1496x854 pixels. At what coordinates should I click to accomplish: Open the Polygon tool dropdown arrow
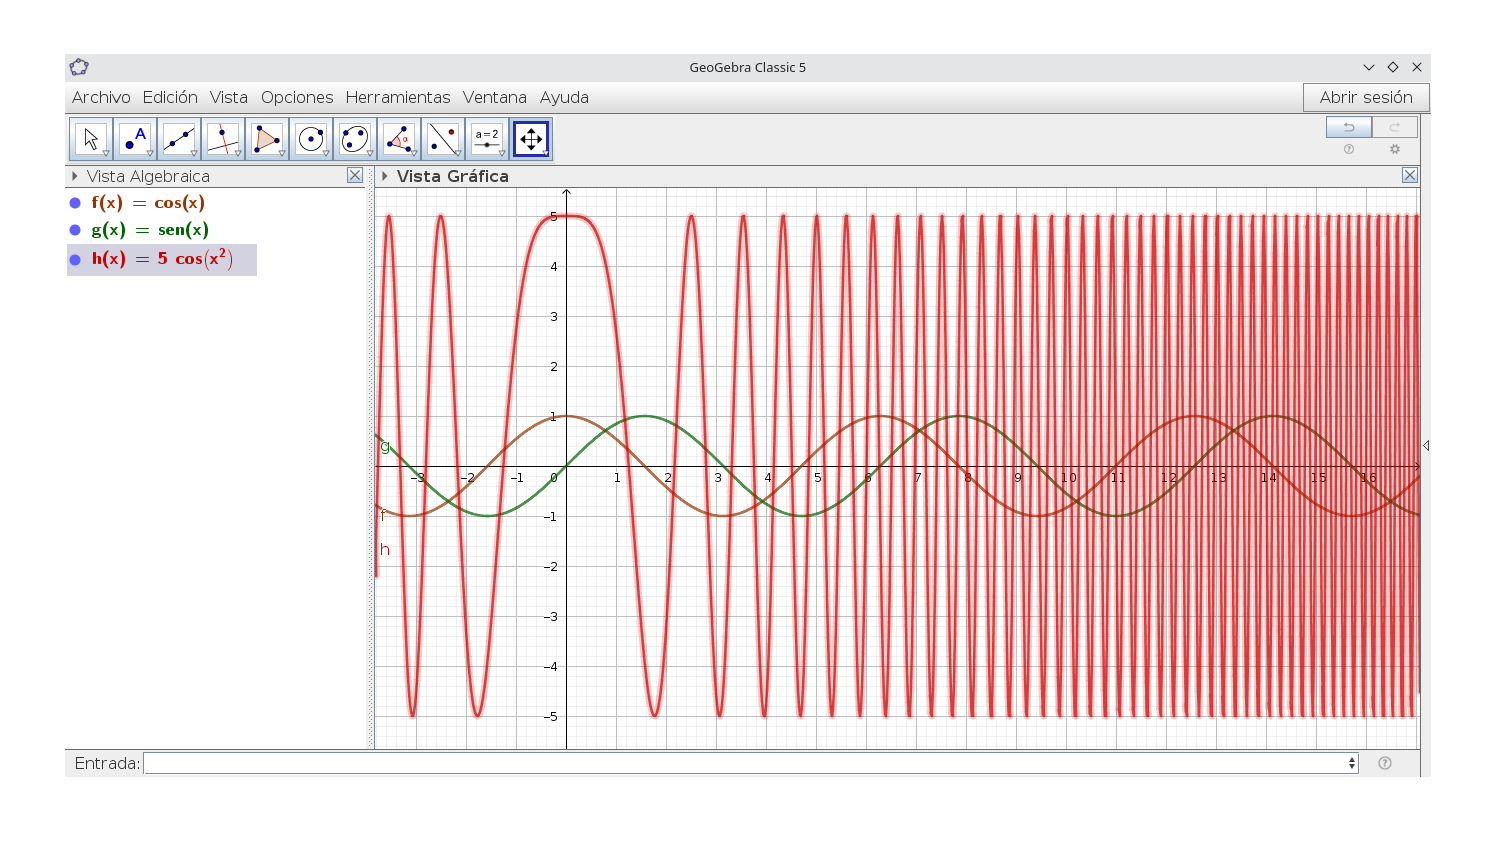[282, 154]
